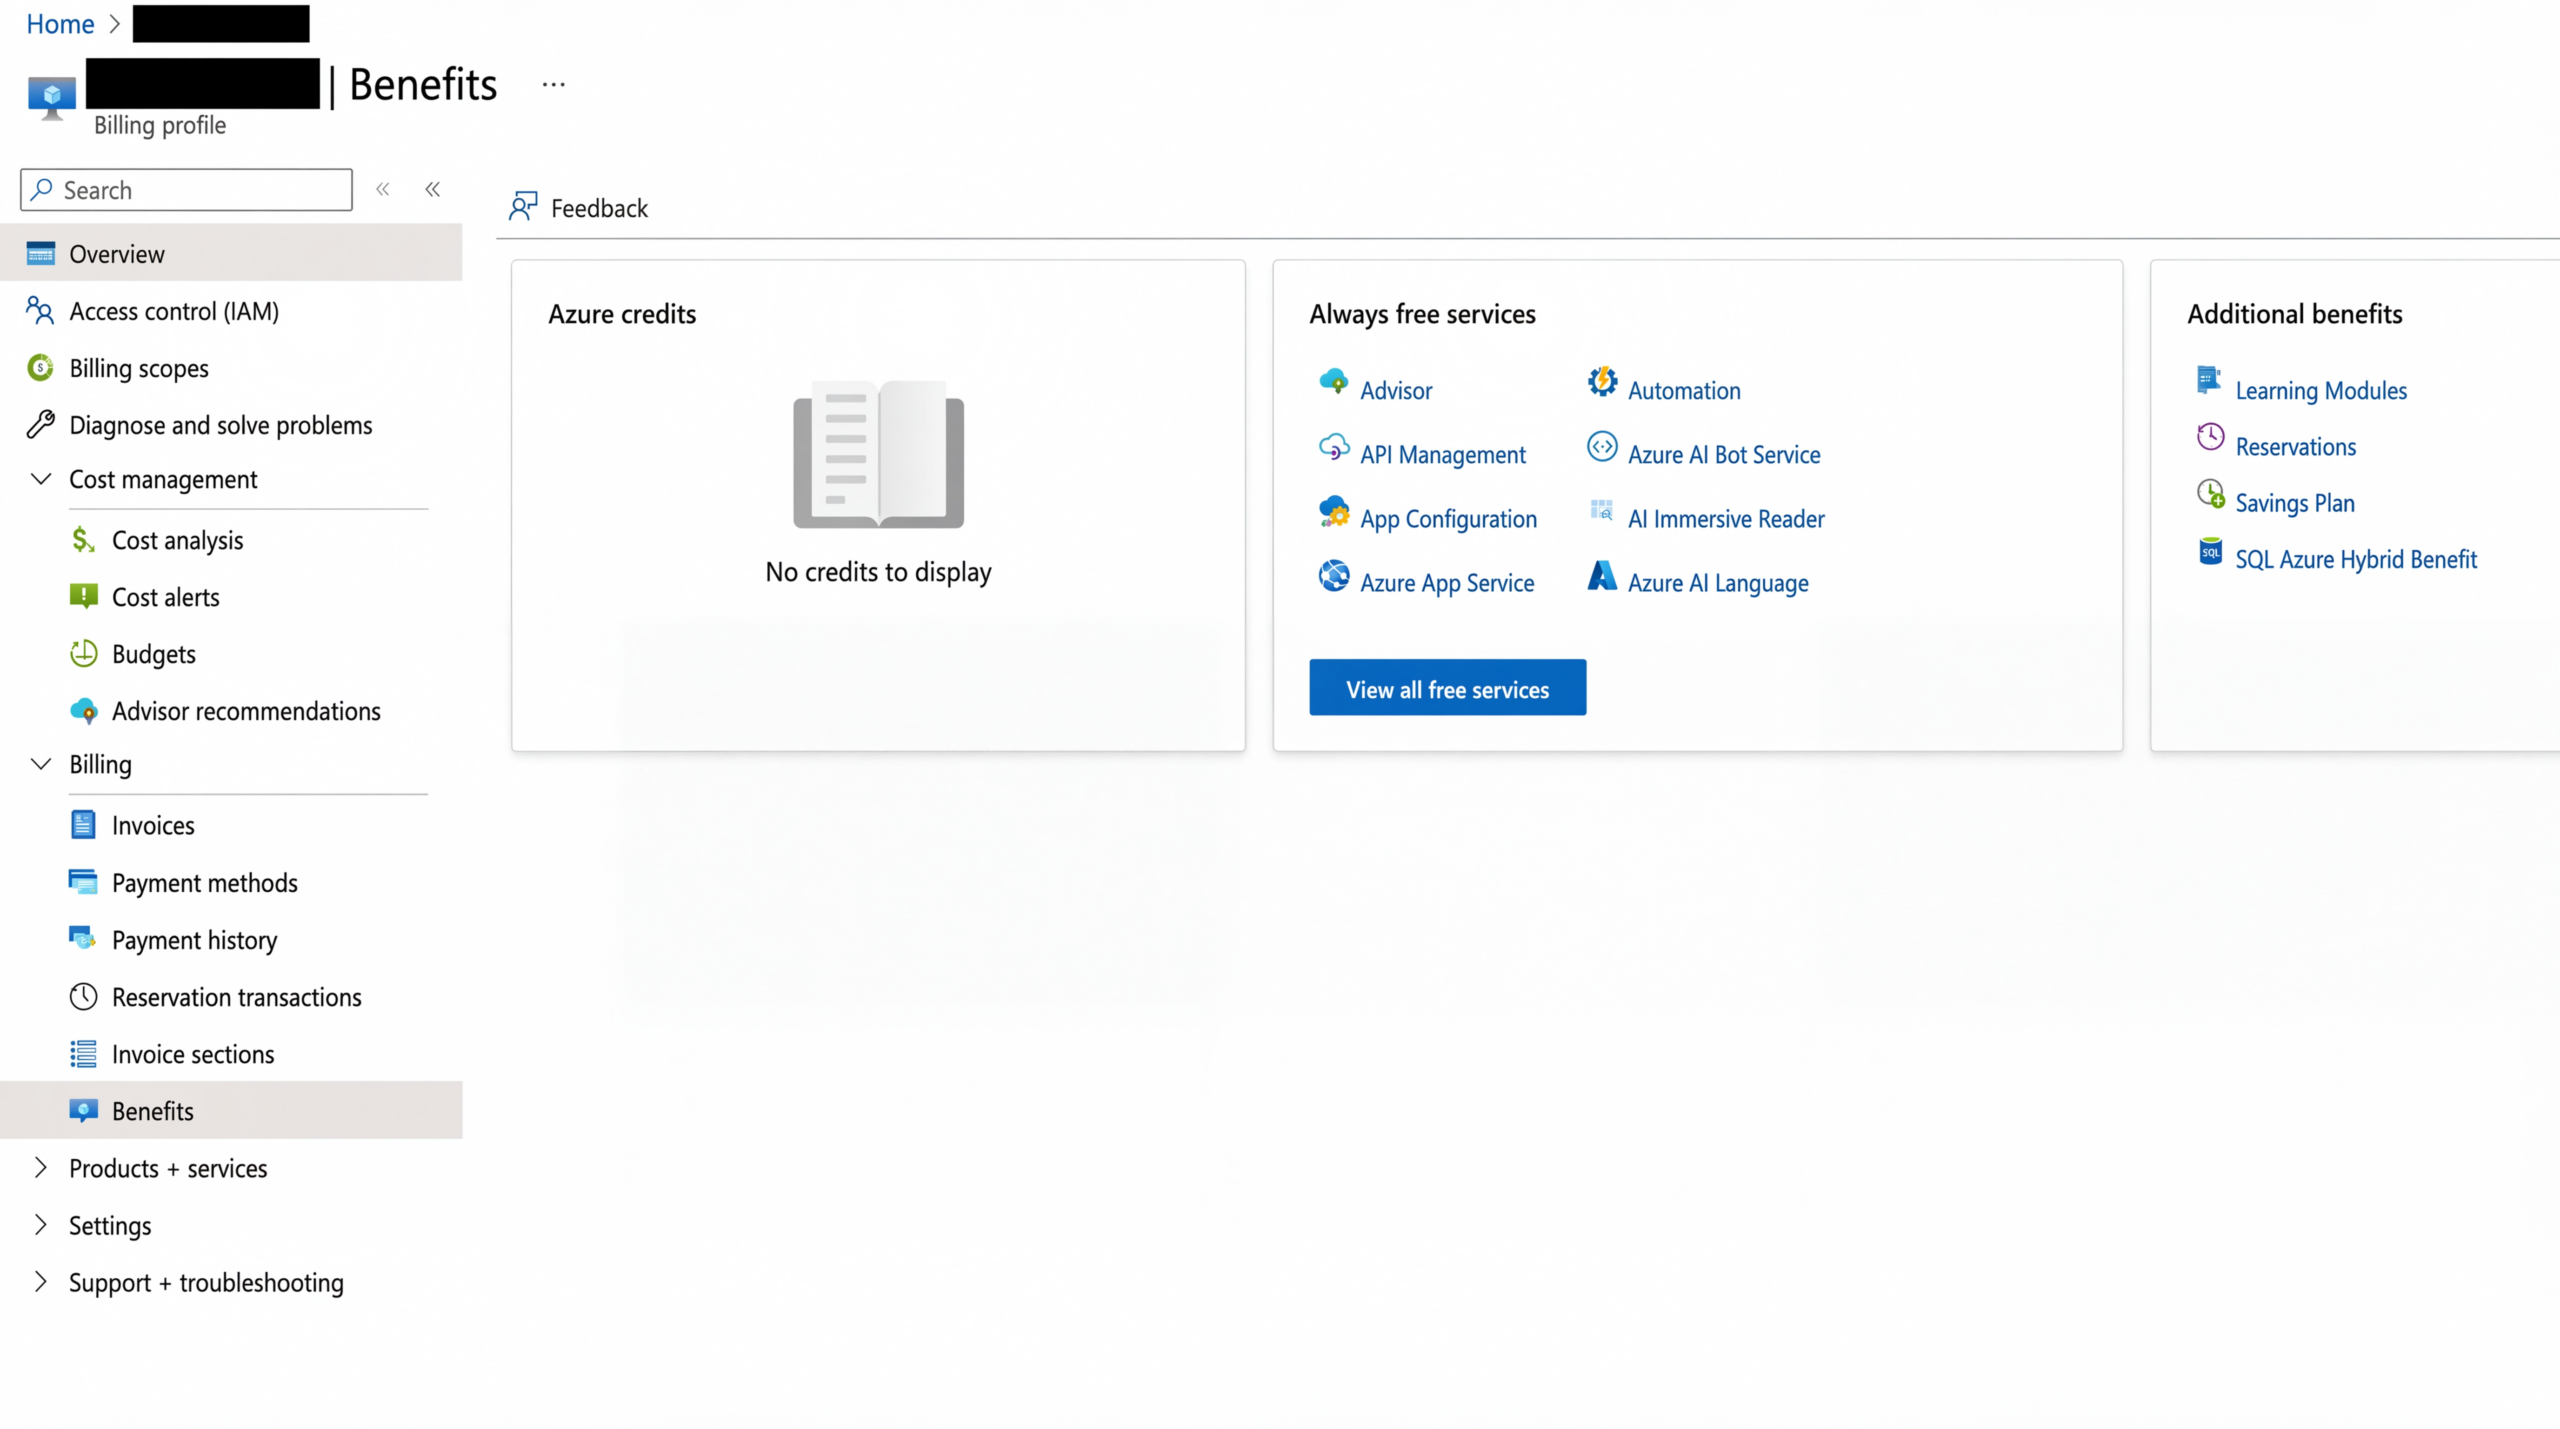
Task: Click the Automation gear icon
Action: click(1602, 382)
